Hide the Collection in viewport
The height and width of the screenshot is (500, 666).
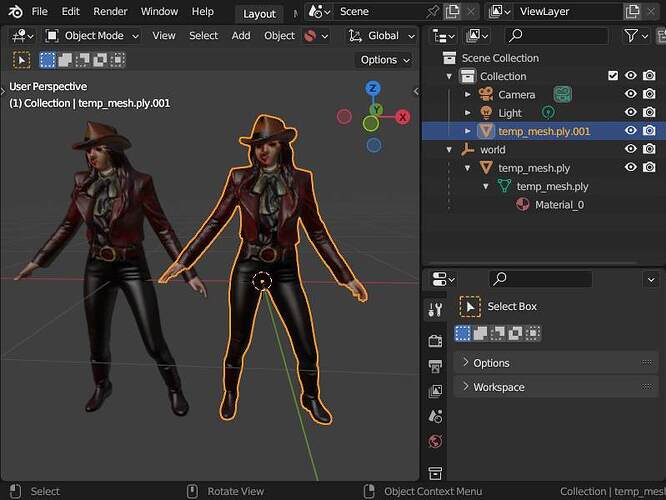pos(631,76)
